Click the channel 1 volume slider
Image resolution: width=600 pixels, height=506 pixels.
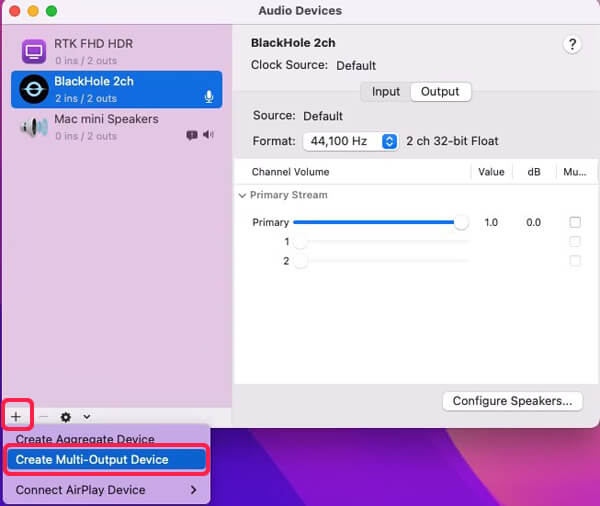click(380, 242)
